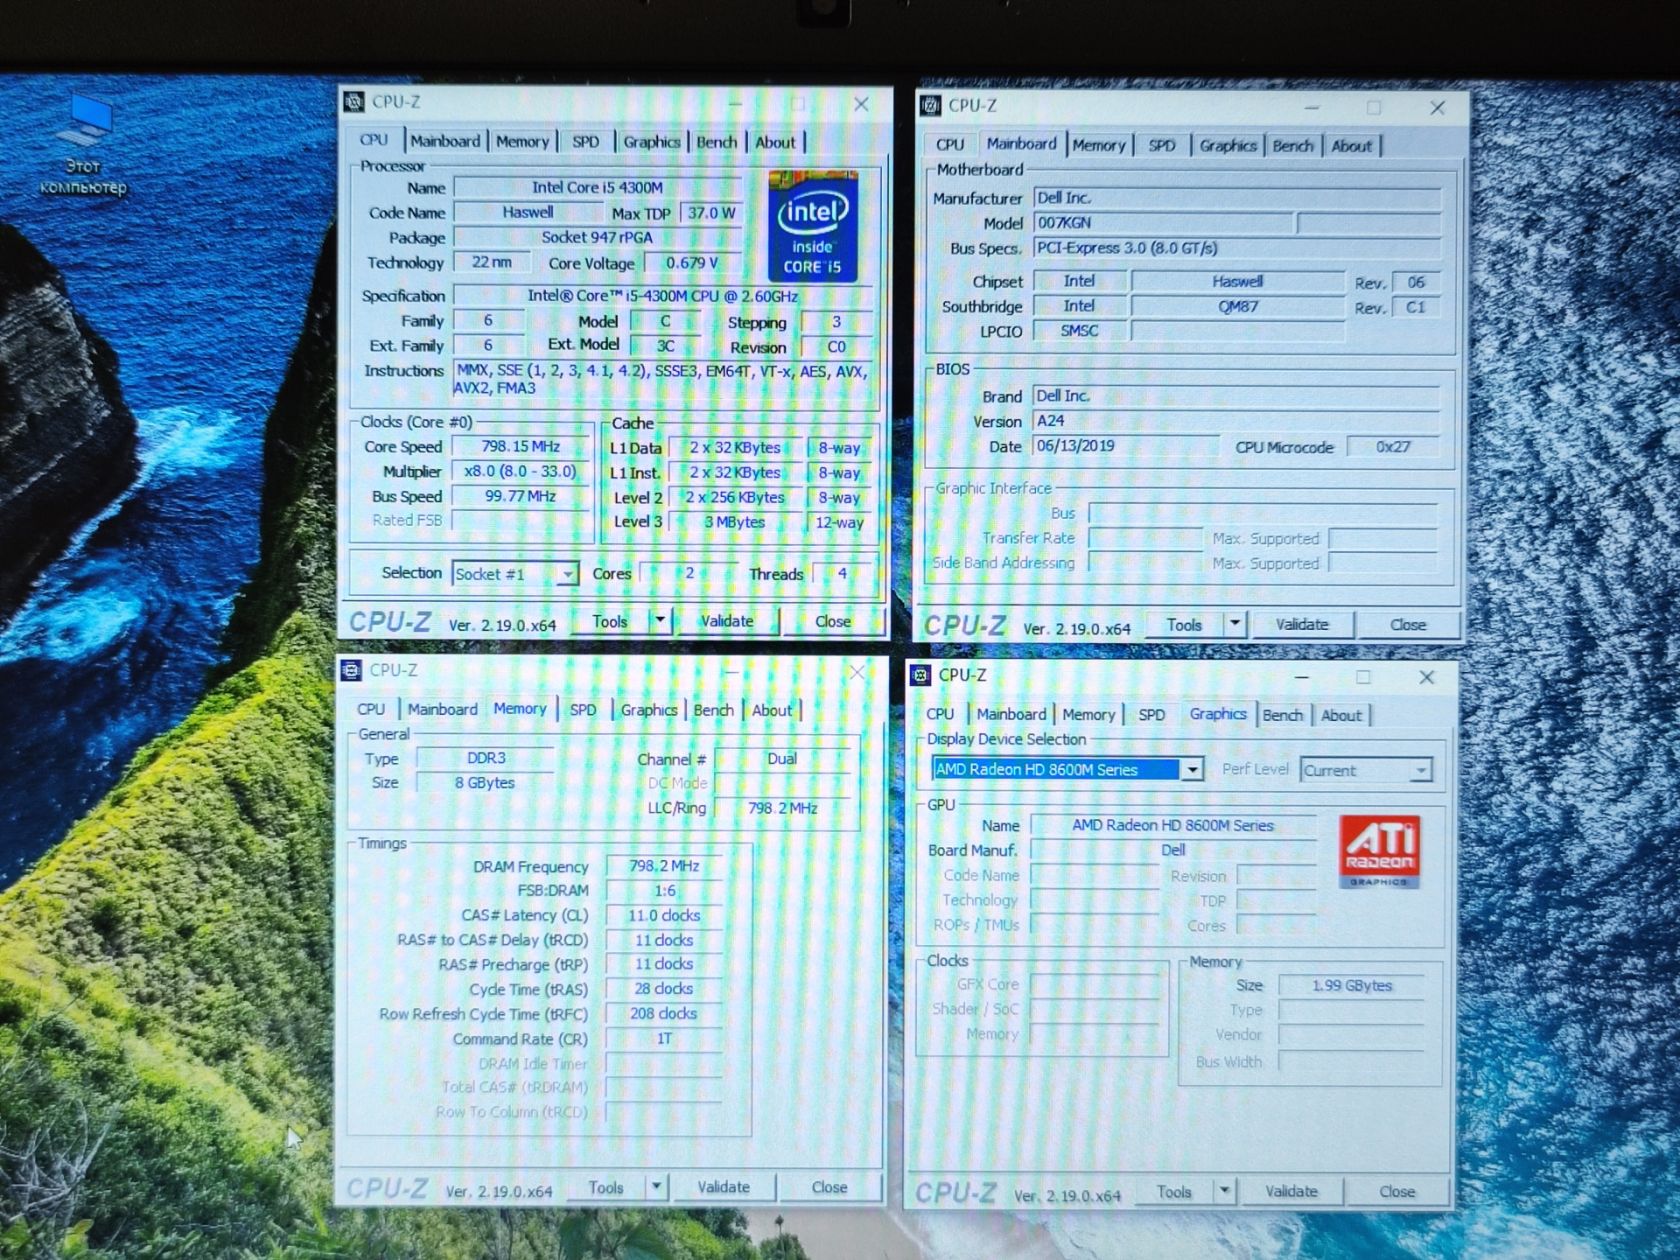This screenshot has height=1260, width=1680.
Task: Select Memory tab in Graphics window
Action: pyautogui.click(x=1088, y=714)
